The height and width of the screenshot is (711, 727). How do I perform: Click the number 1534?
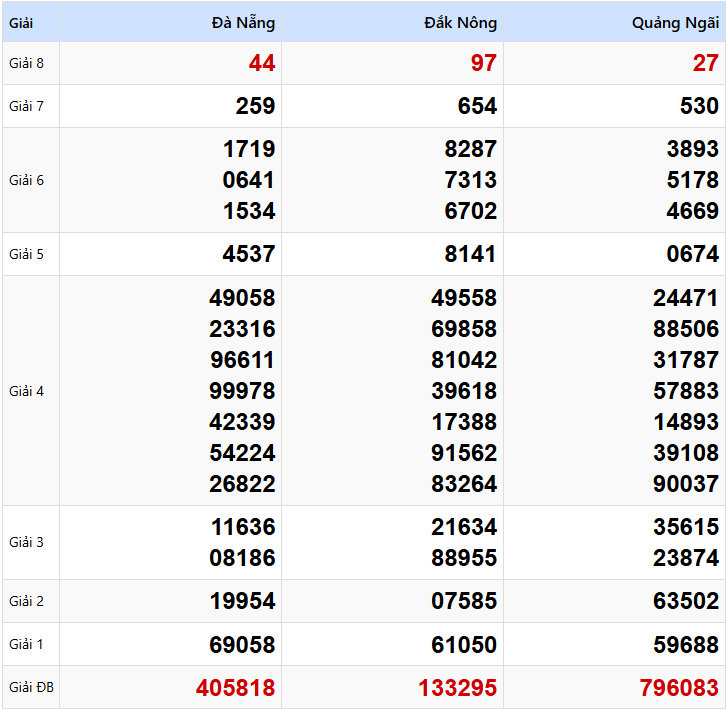tap(249, 211)
